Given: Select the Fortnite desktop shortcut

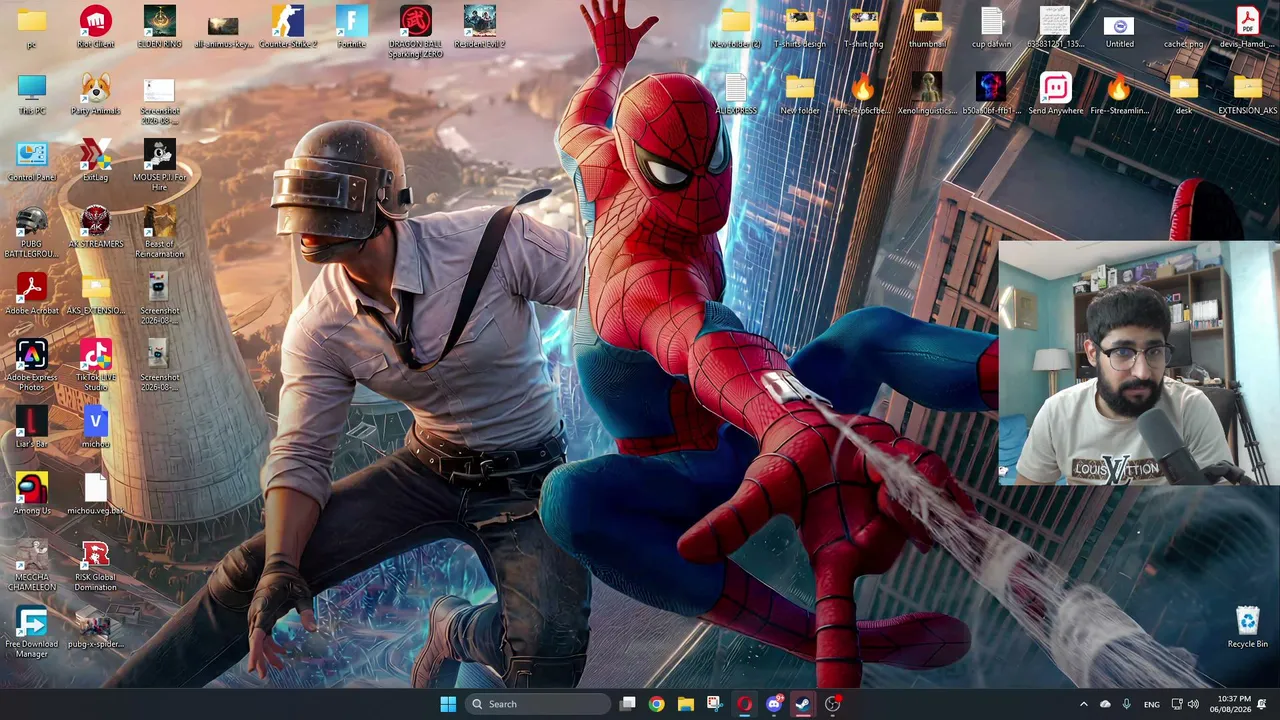Looking at the screenshot, I should [352, 27].
